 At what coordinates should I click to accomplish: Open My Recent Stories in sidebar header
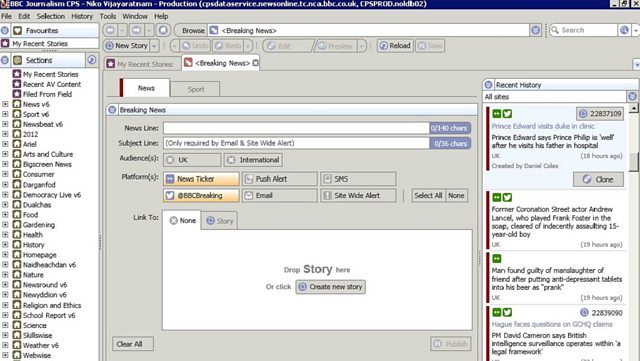tap(40, 43)
